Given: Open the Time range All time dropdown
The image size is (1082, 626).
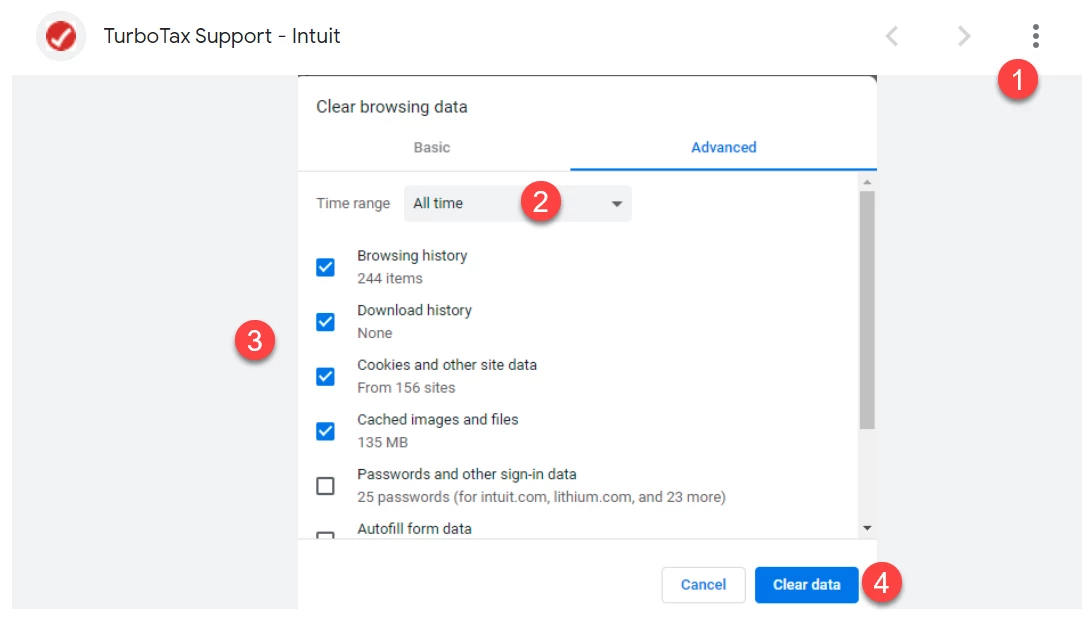Looking at the screenshot, I should 518,204.
